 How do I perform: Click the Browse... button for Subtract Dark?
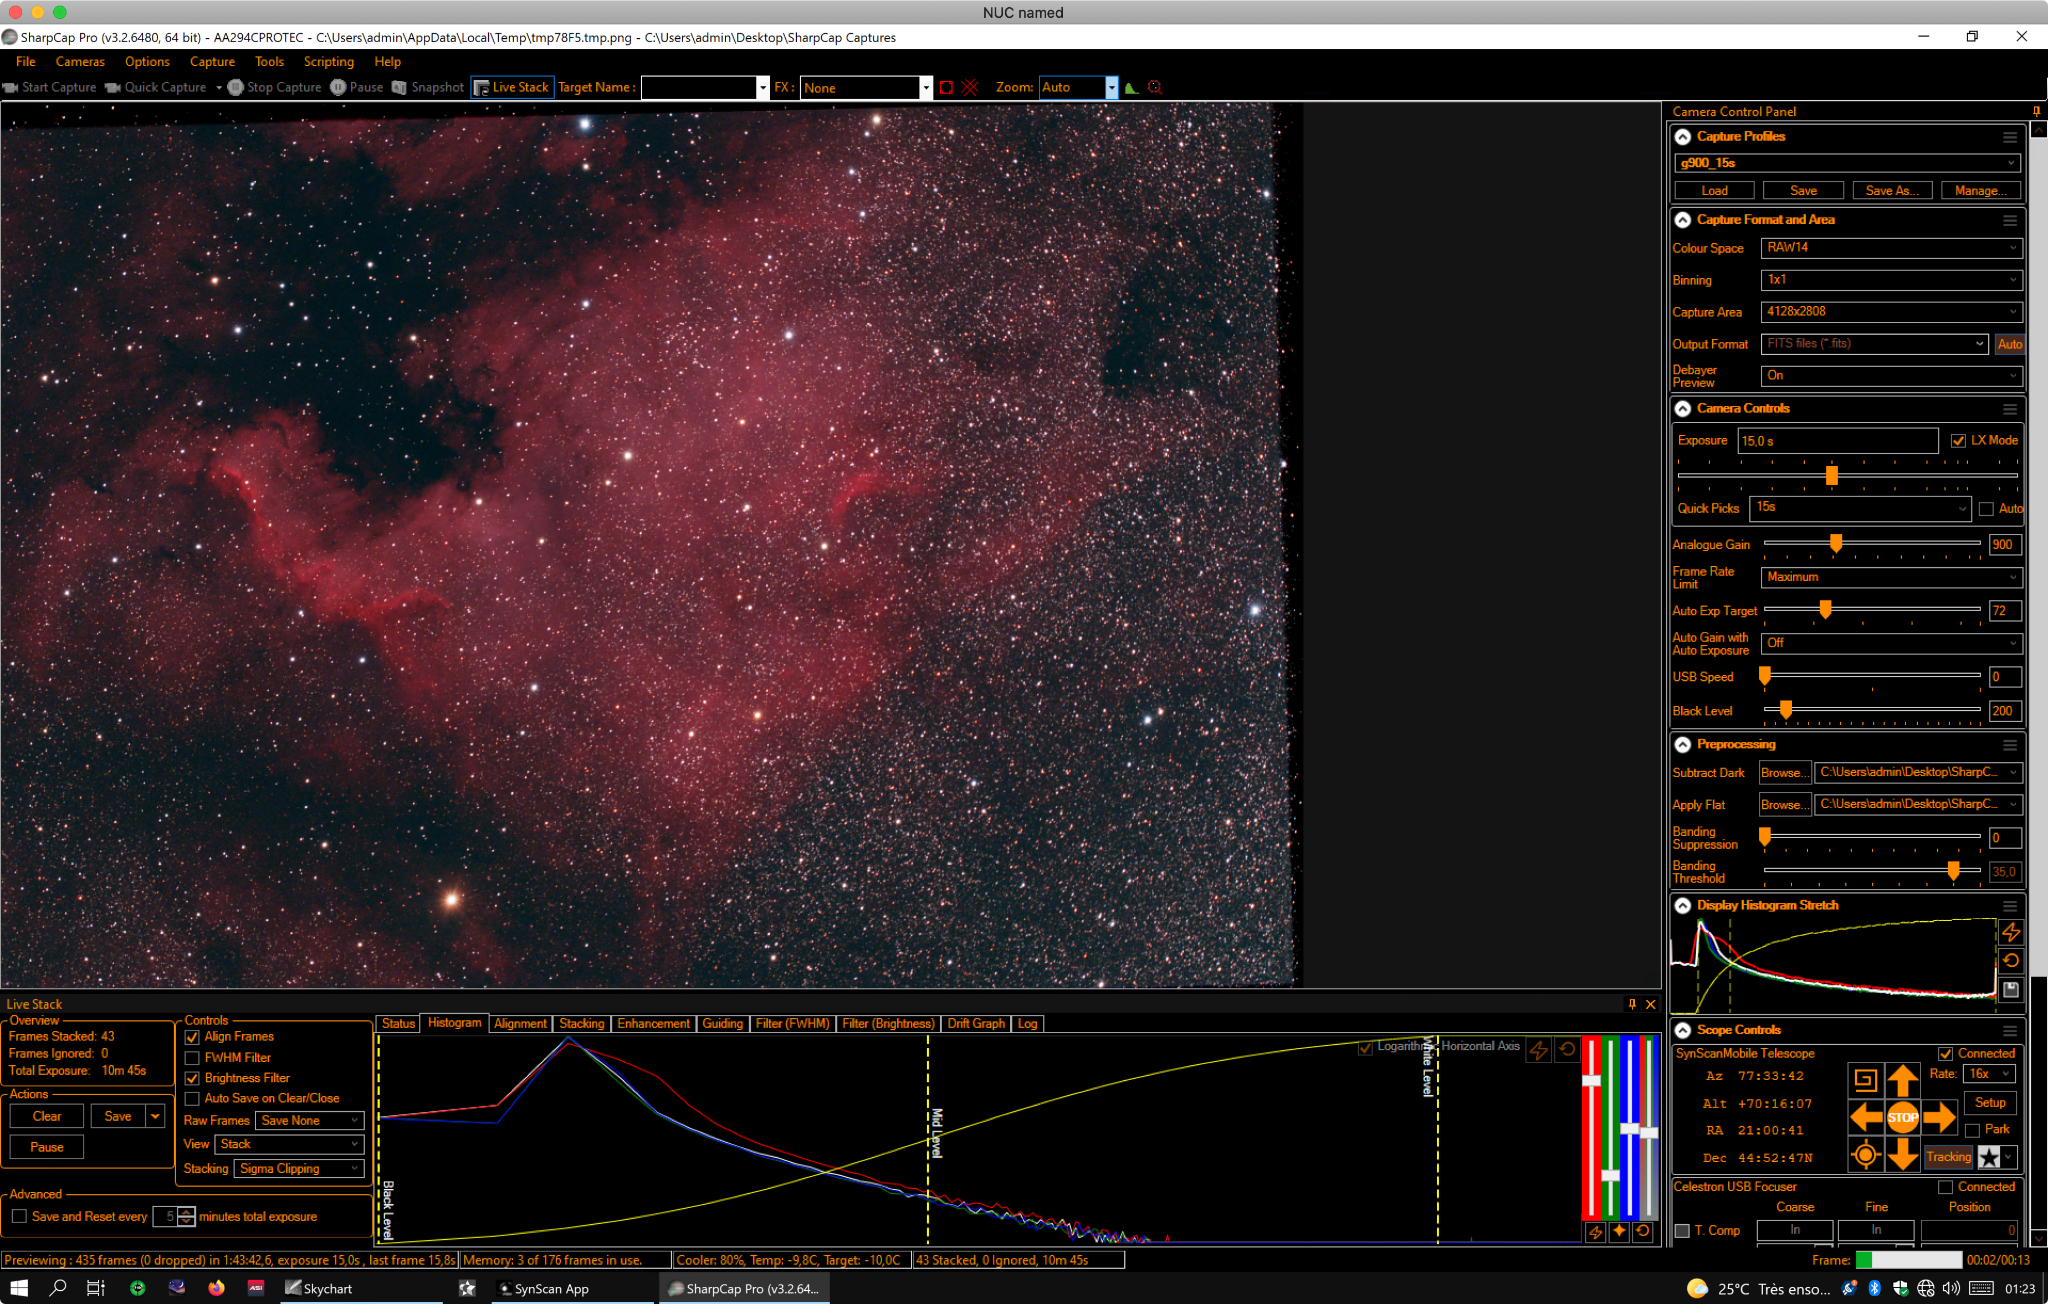[1785, 773]
